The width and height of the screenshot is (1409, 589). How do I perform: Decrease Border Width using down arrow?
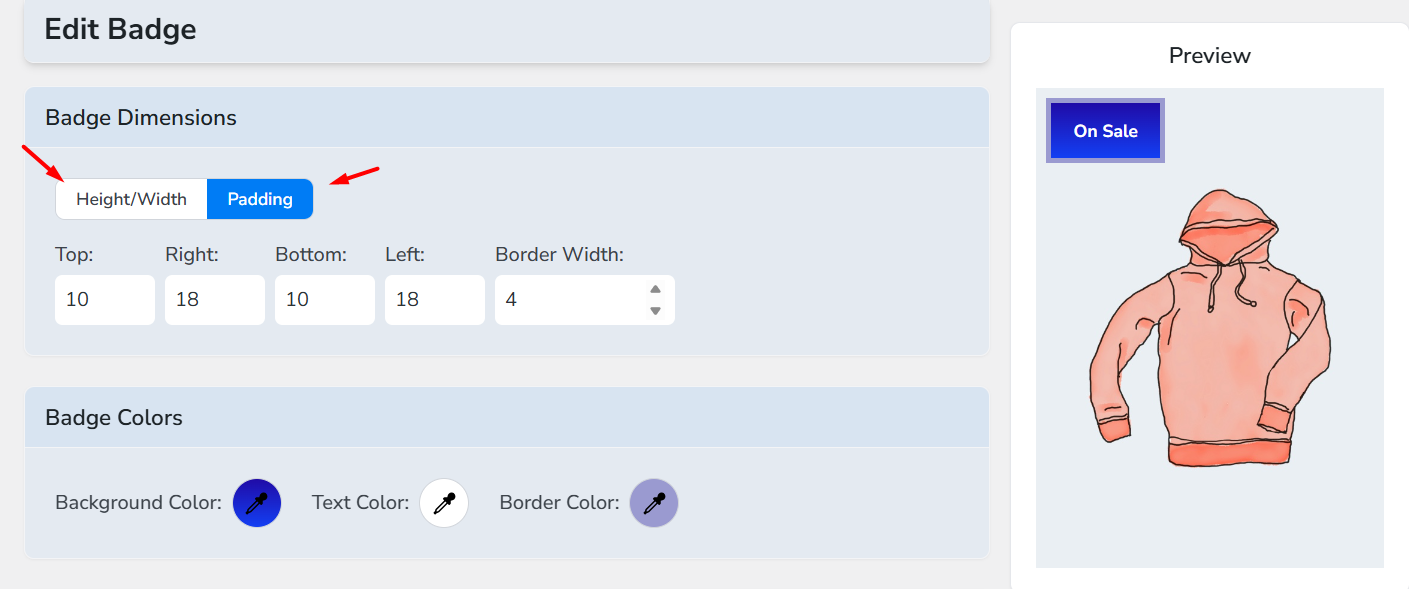(655, 310)
